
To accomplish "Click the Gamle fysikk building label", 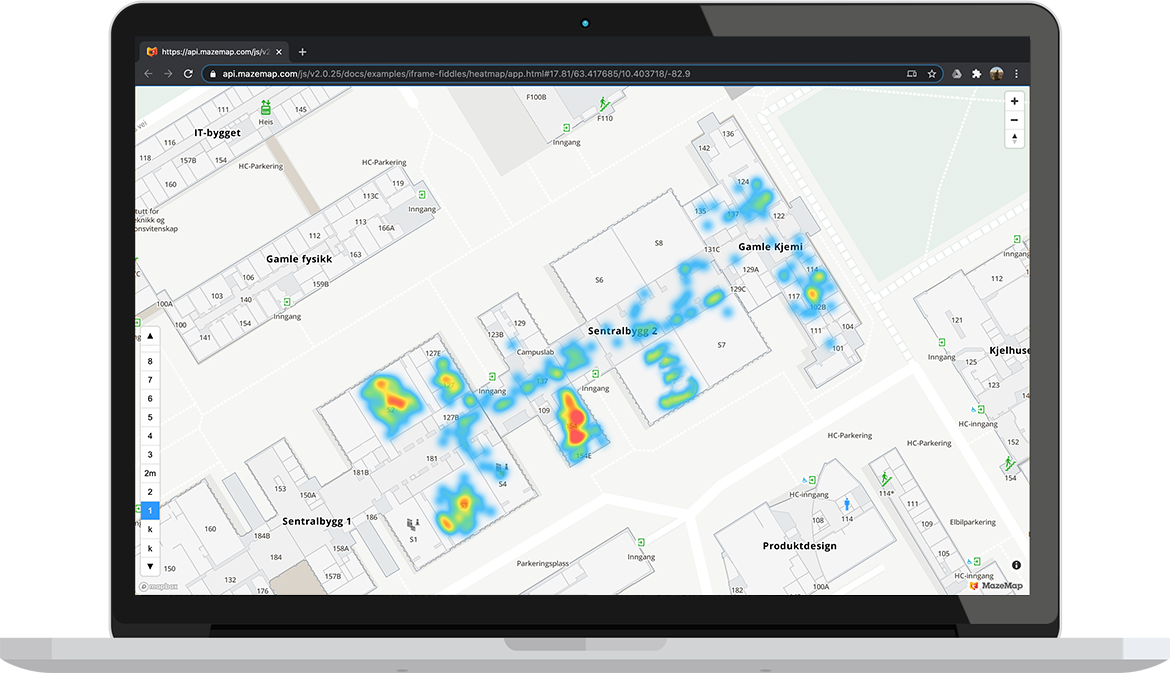I will (x=298, y=259).
